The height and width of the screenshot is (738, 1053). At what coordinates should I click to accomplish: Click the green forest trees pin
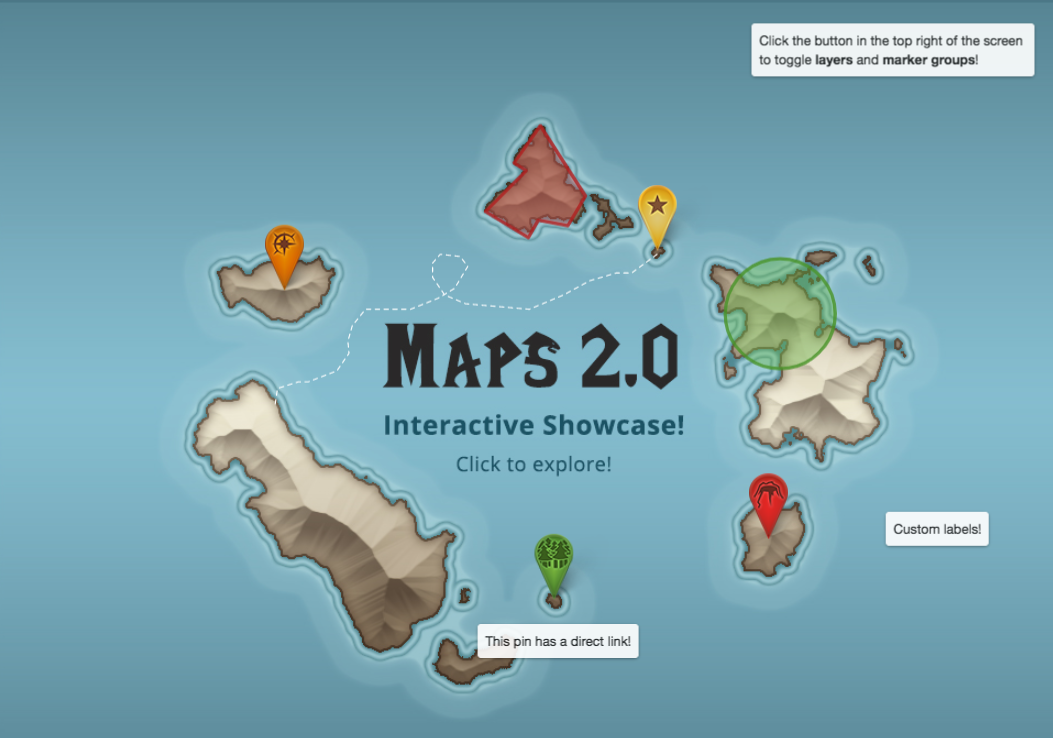553,554
